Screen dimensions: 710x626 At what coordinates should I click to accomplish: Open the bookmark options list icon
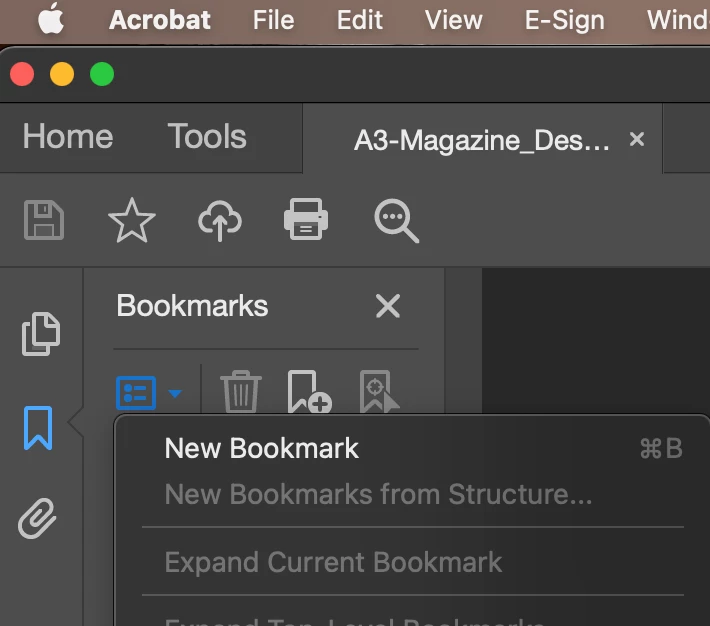pos(136,393)
